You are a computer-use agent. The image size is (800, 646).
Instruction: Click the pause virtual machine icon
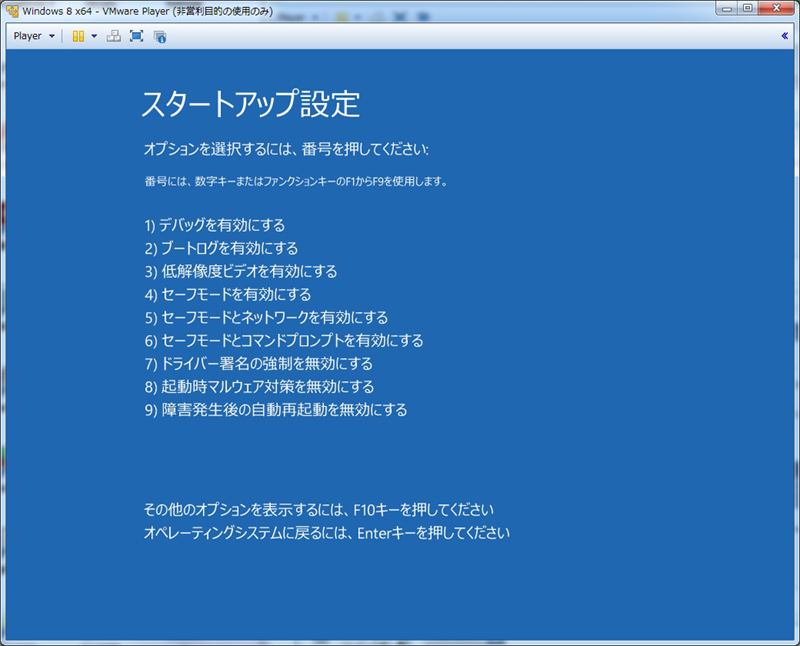[78, 36]
